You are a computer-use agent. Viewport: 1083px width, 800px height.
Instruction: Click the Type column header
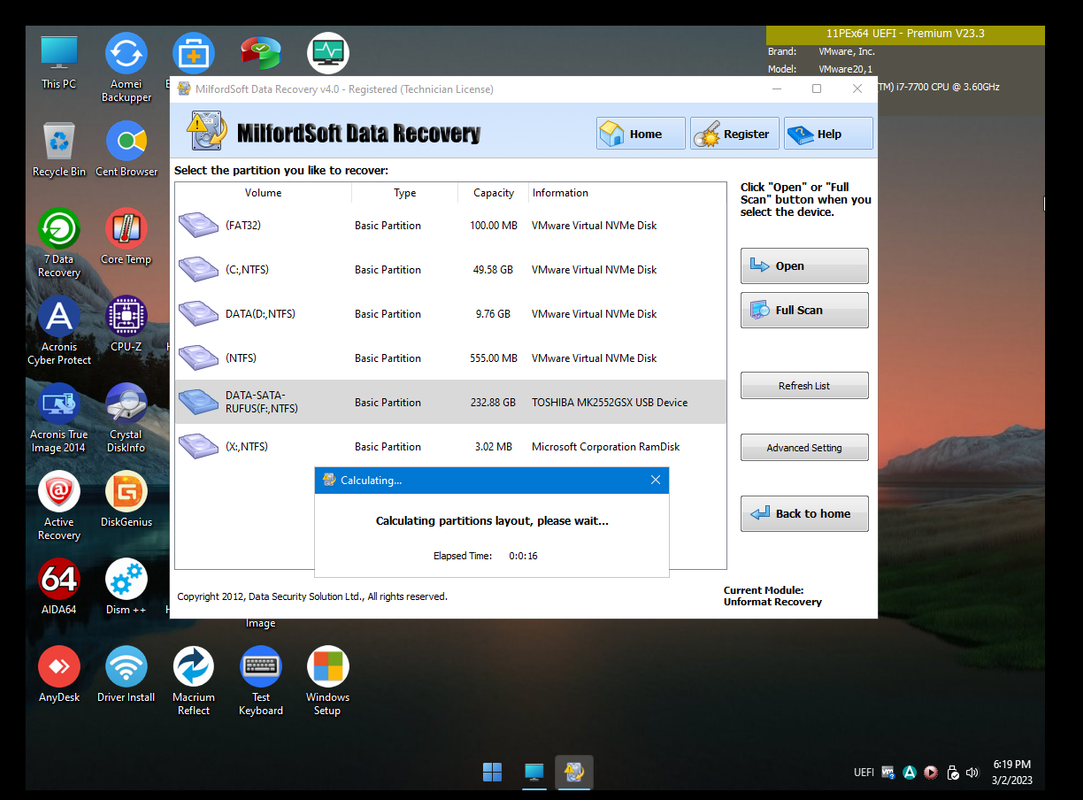[405, 193]
